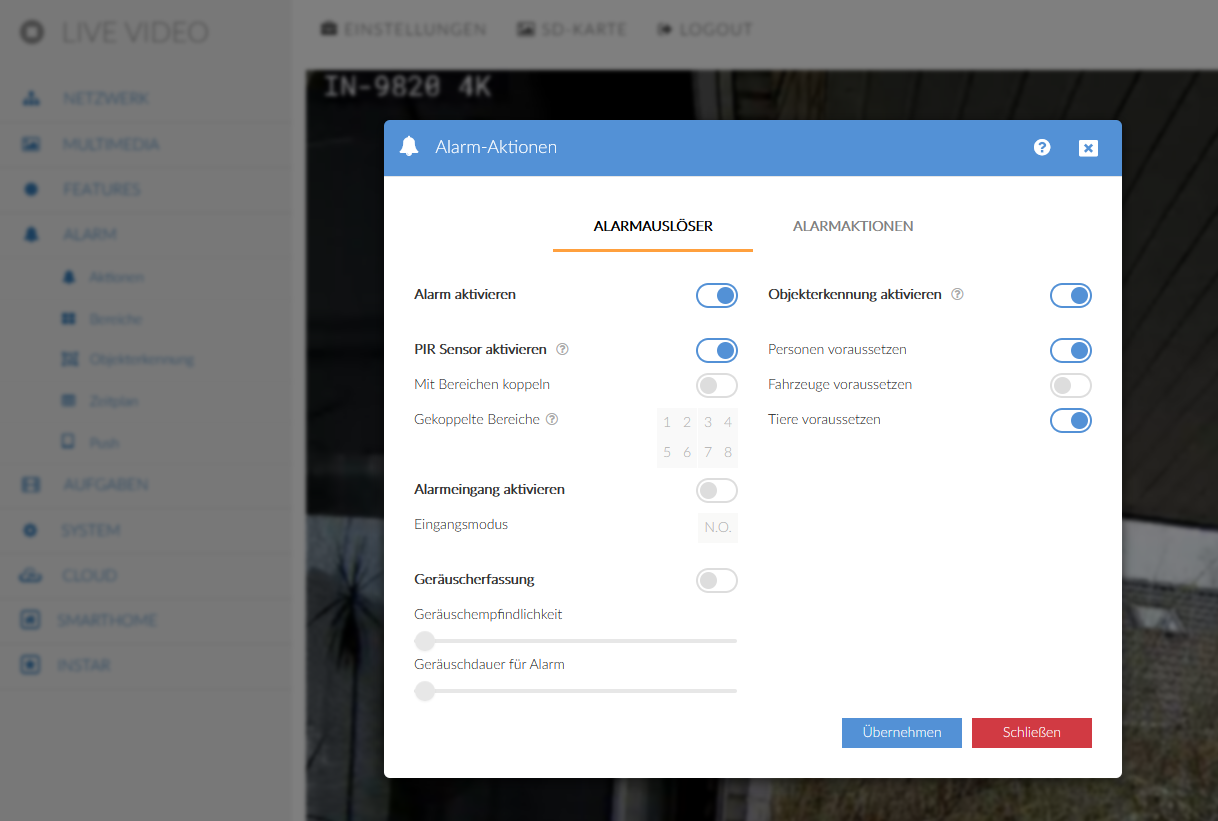Click the SD-Karte image icon
Image resolution: width=1218 pixels, height=821 pixels.
[x=526, y=29]
